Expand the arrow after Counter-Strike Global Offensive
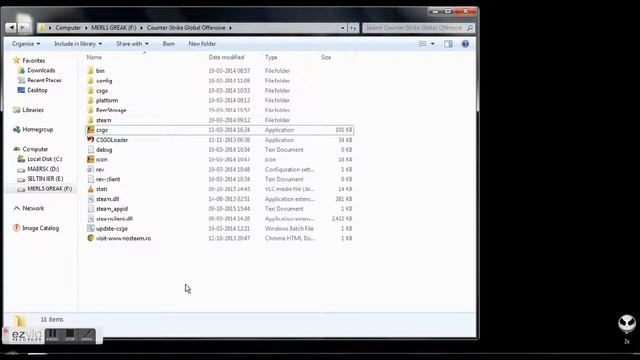 tap(230, 28)
